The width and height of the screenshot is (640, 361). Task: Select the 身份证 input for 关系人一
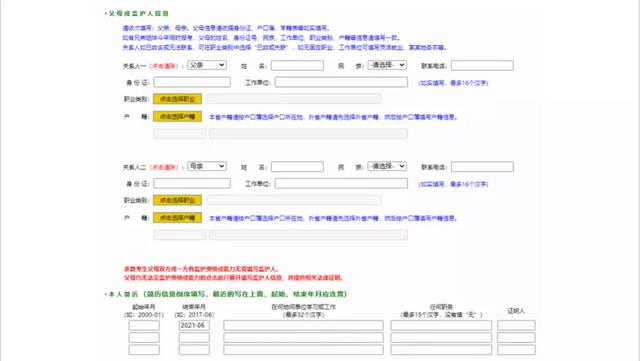[192, 82]
